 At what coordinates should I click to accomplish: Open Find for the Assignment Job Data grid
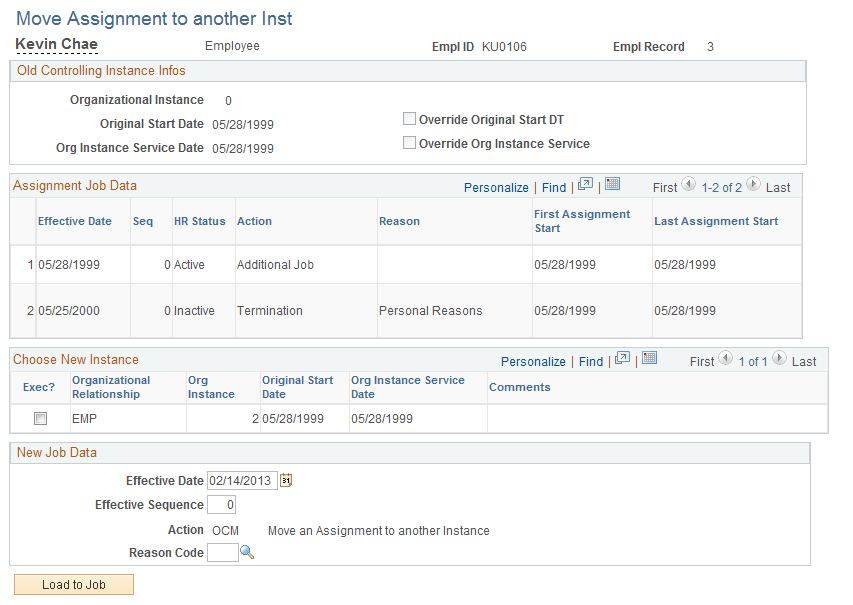pyautogui.click(x=554, y=187)
